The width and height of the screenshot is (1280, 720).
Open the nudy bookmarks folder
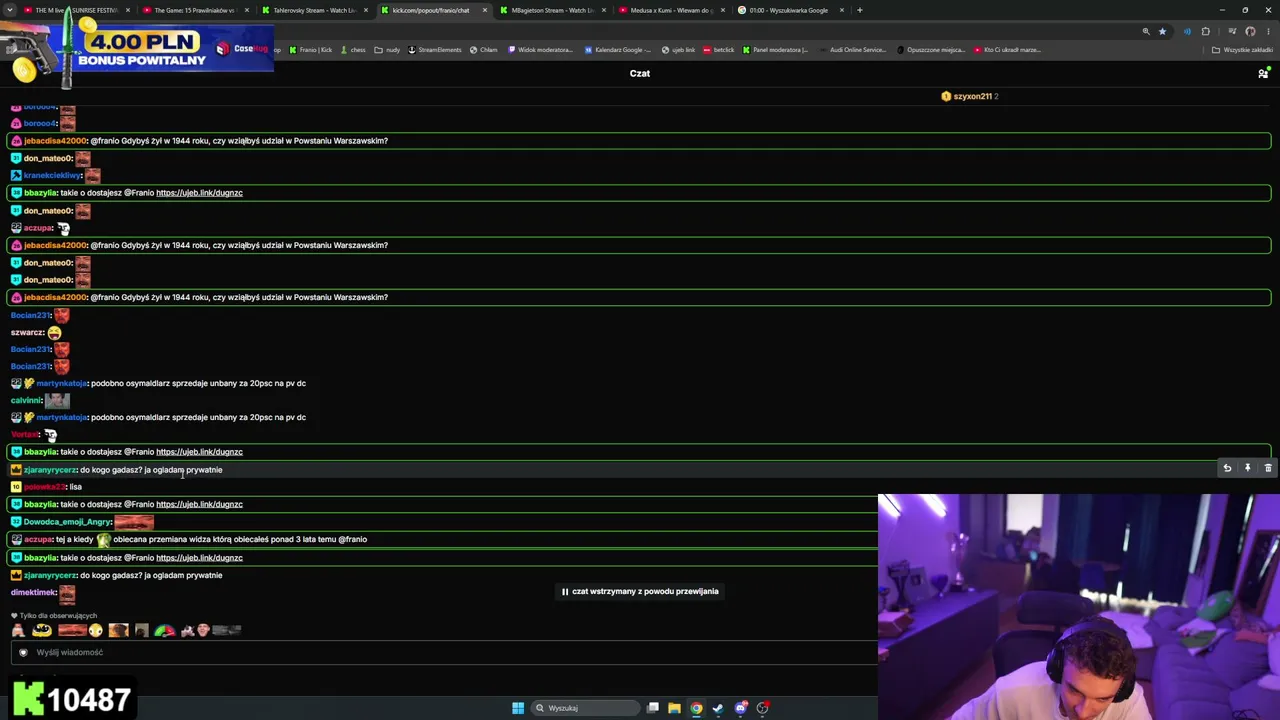point(388,50)
